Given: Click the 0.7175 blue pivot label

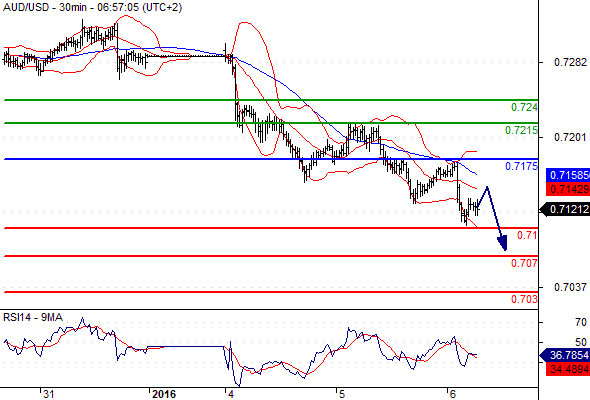Looking at the screenshot, I should point(521,166).
